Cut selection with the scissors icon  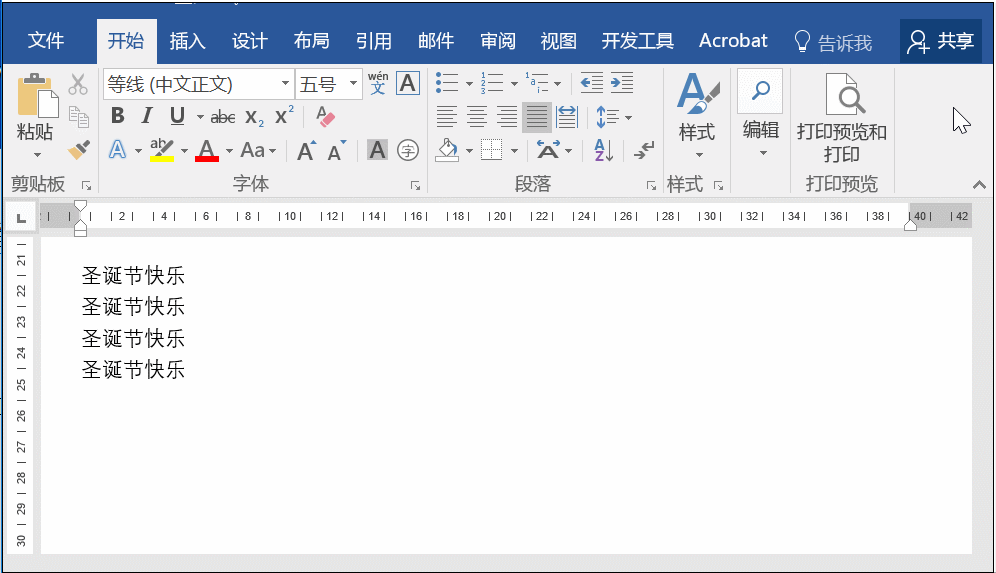point(78,84)
